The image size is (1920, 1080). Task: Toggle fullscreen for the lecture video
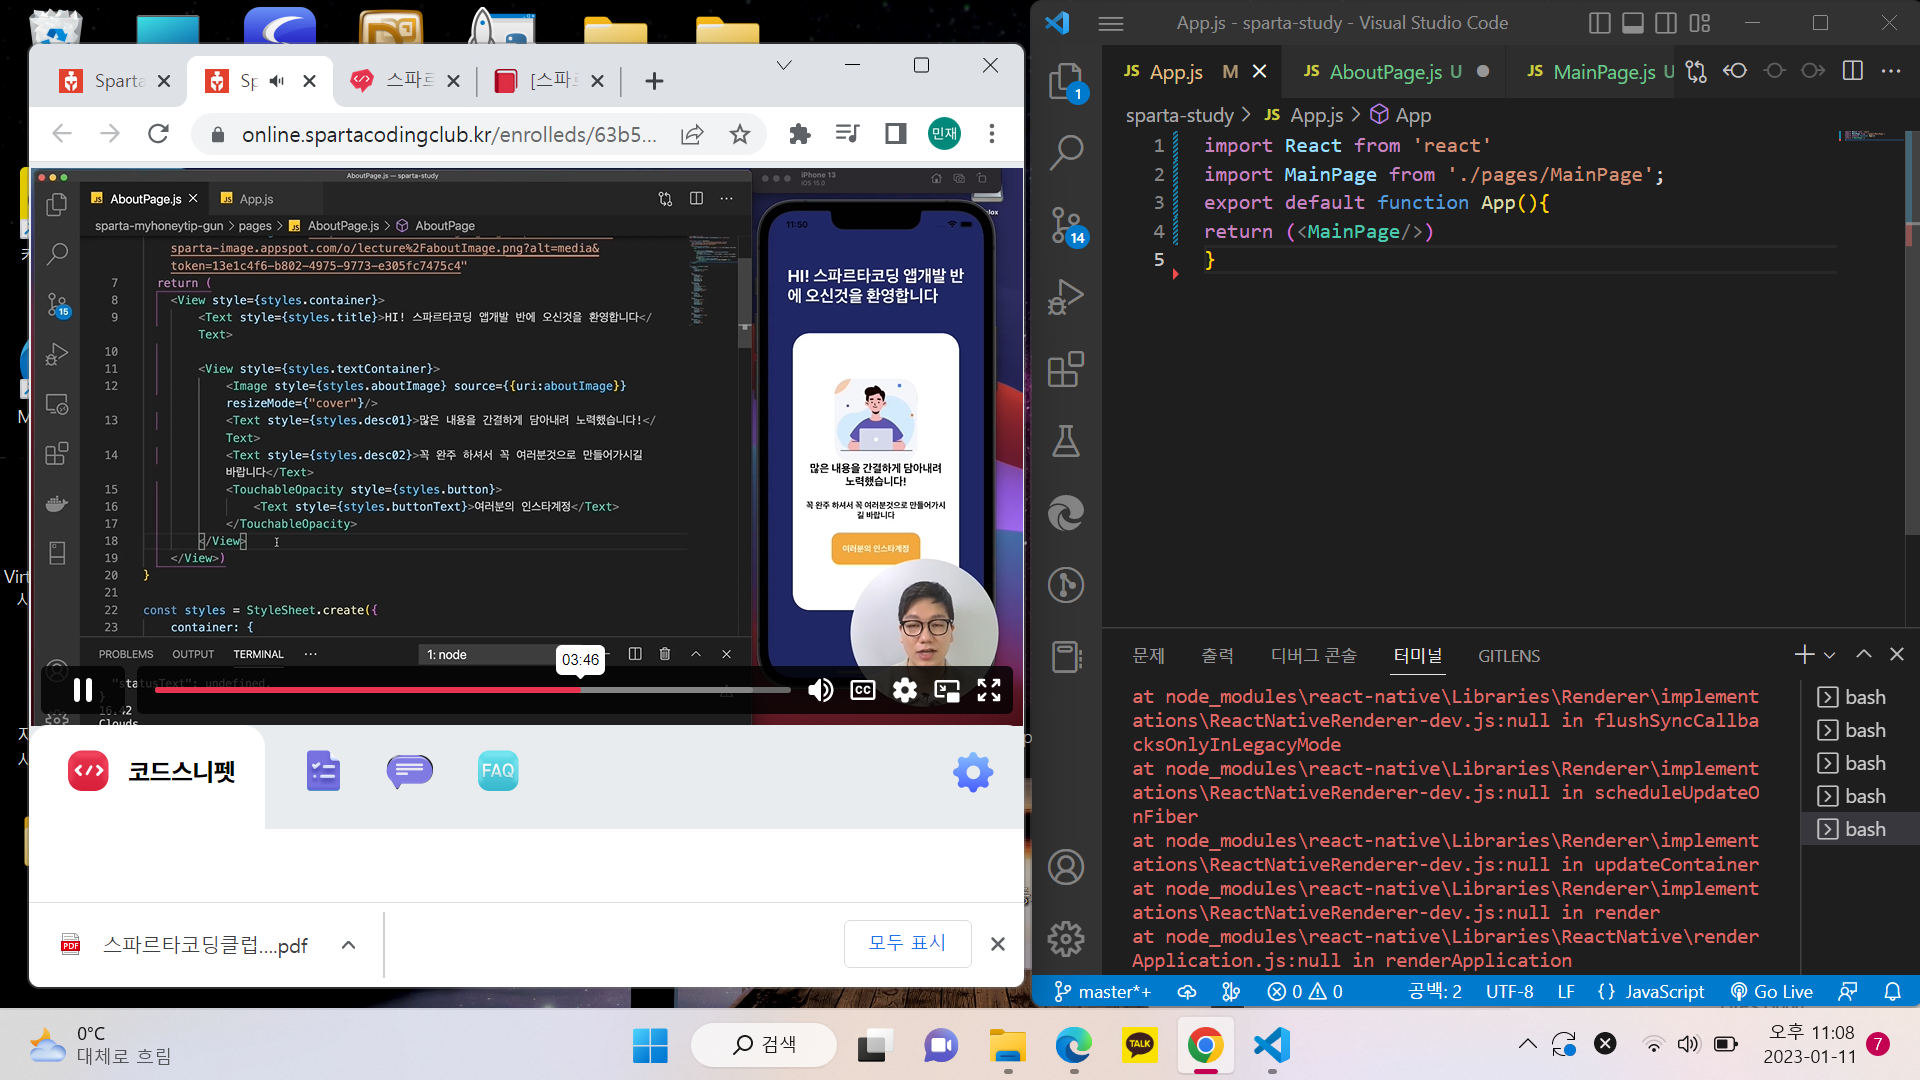pyautogui.click(x=989, y=690)
